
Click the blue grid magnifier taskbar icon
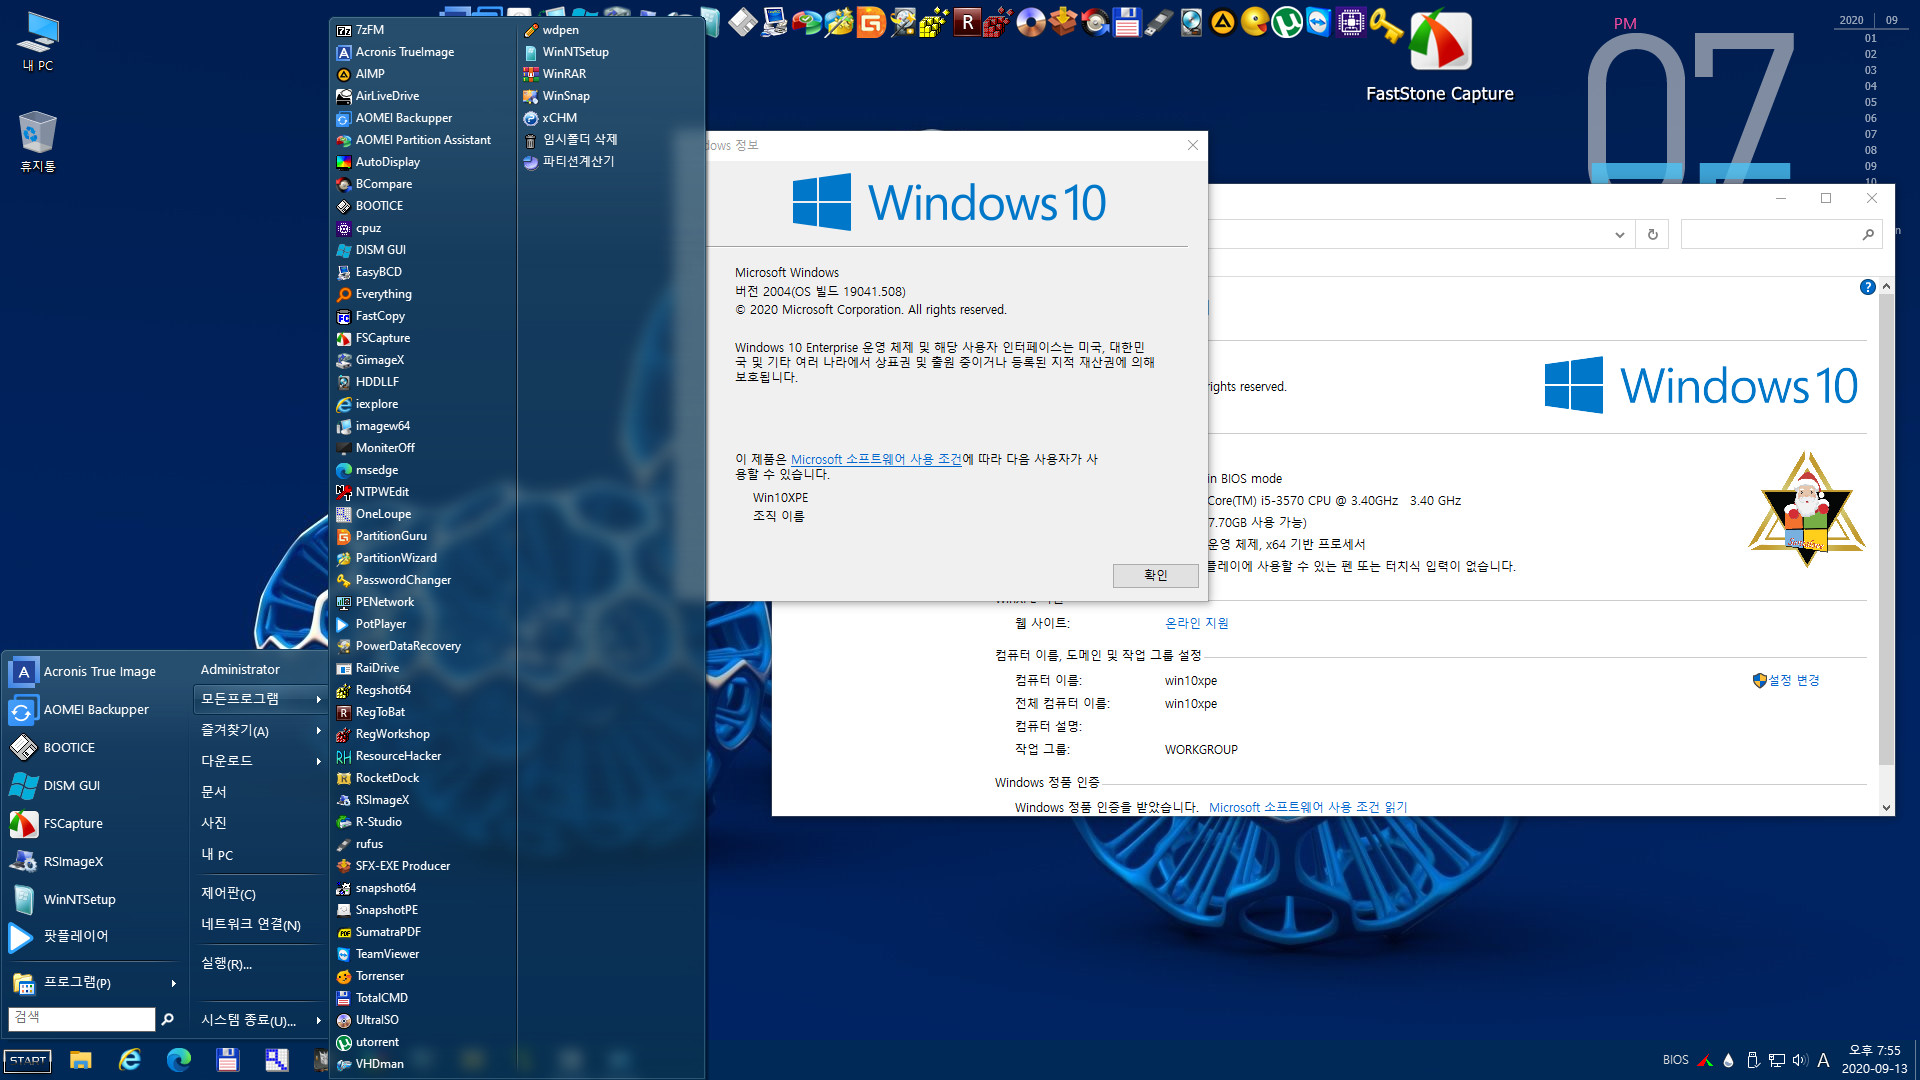[277, 1060]
